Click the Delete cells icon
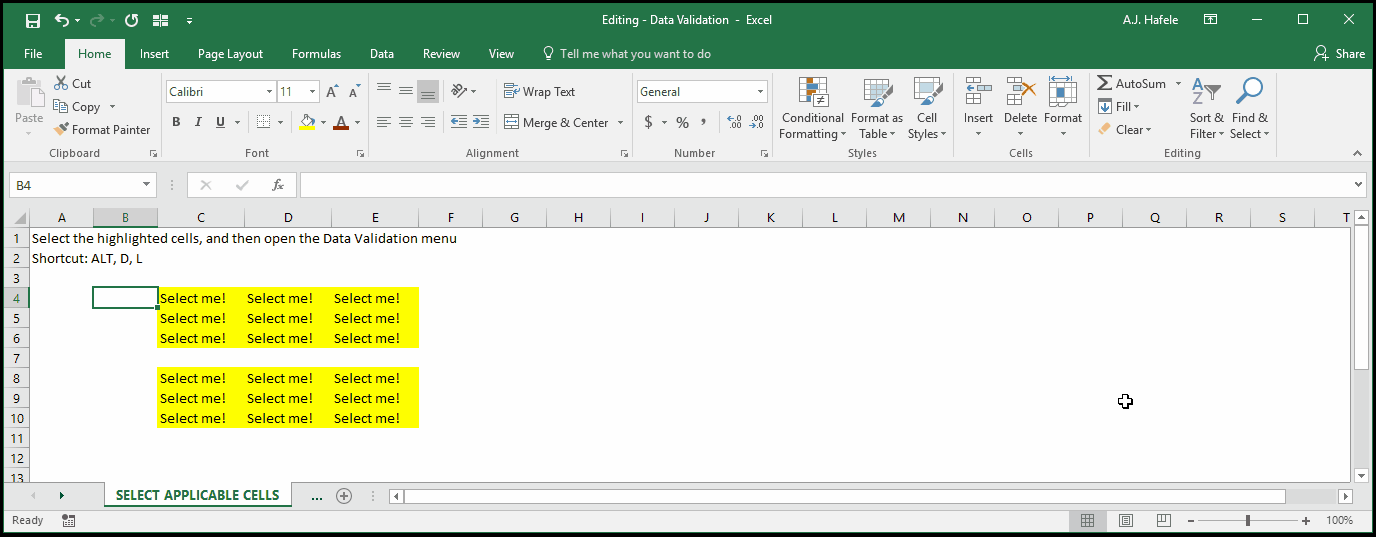The height and width of the screenshot is (537, 1376). click(x=1020, y=92)
